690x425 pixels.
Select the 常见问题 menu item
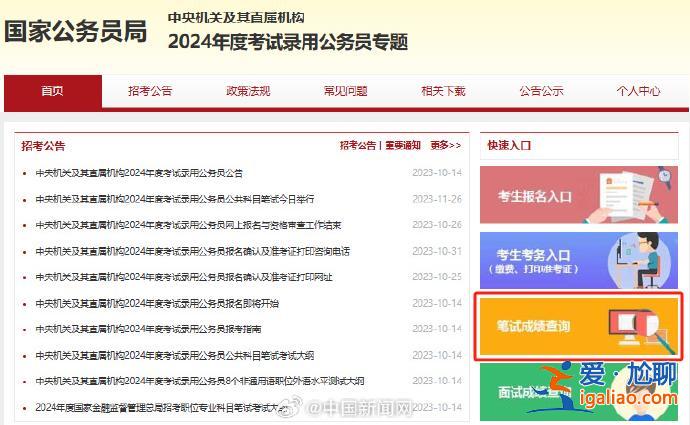click(x=345, y=91)
